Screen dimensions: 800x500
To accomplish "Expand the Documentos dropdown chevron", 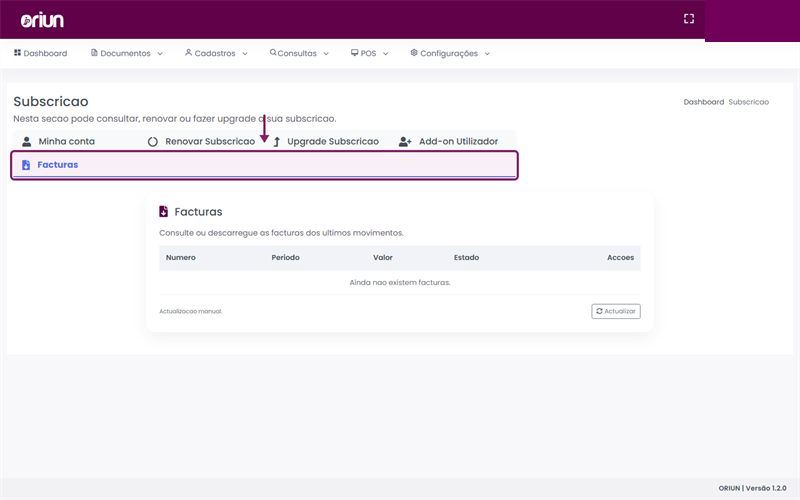I will click(x=160, y=54).
